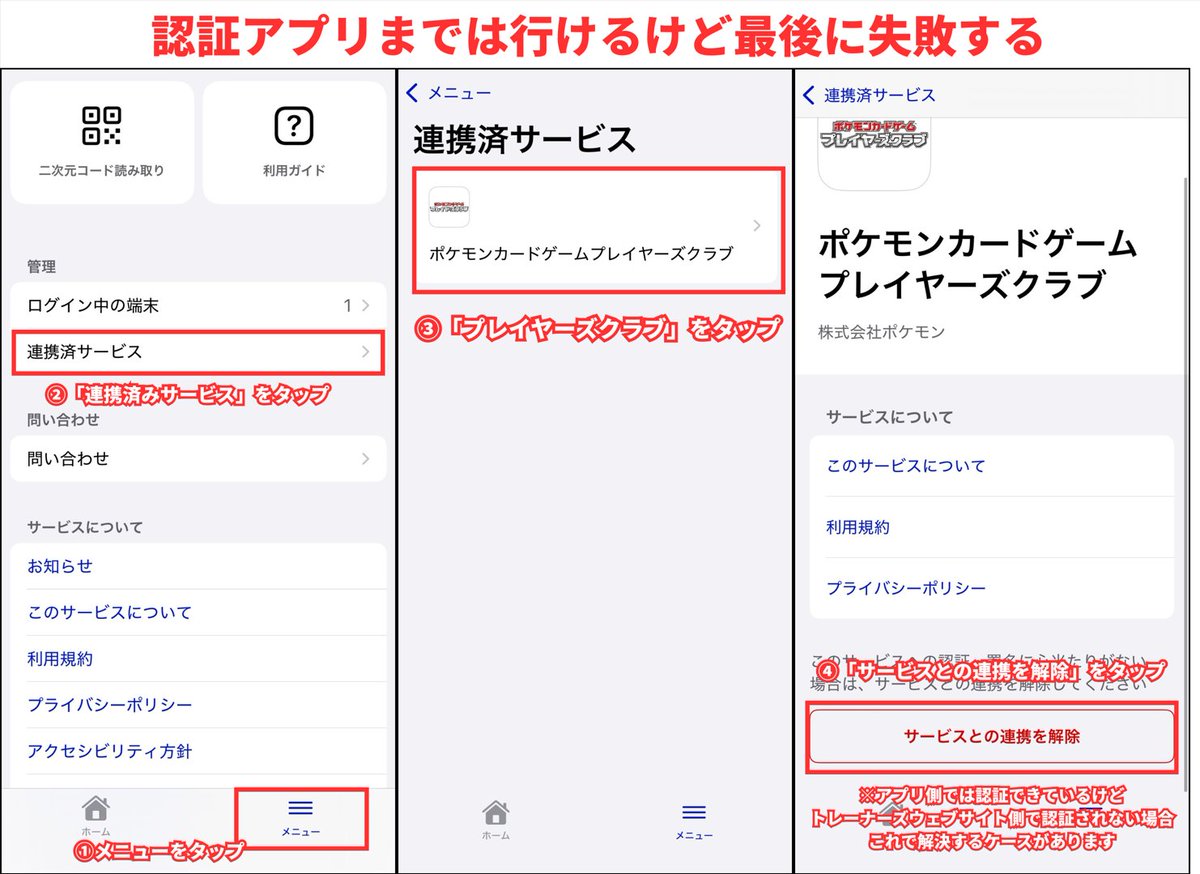Tap the 株式会社ポケモン company text
Viewport: 1200px width, 874px height.
tap(881, 332)
